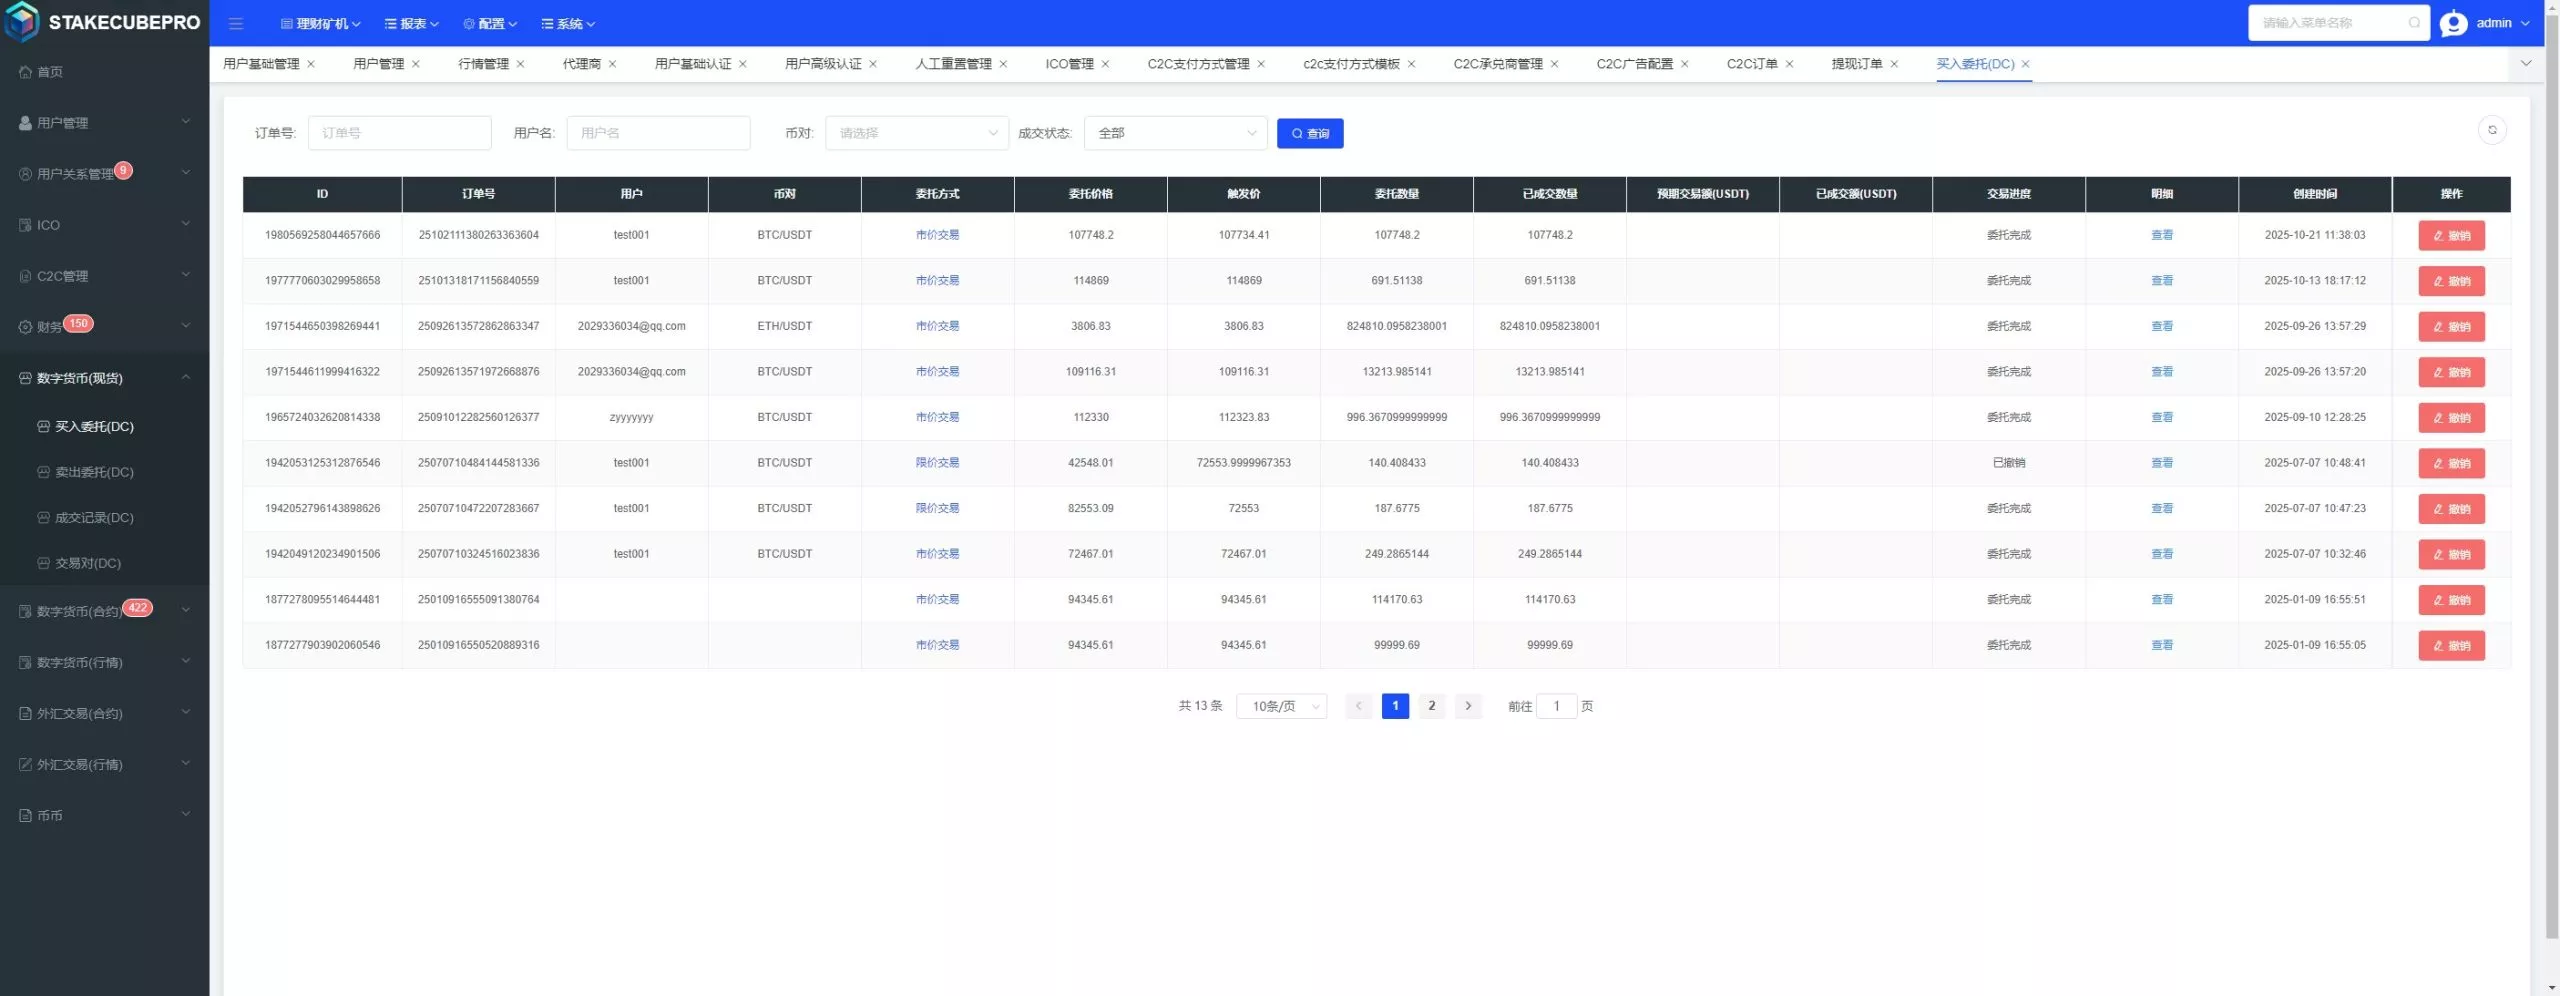Click the 订单号 input field
2560x996 pixels.
[x=399, y=133]
